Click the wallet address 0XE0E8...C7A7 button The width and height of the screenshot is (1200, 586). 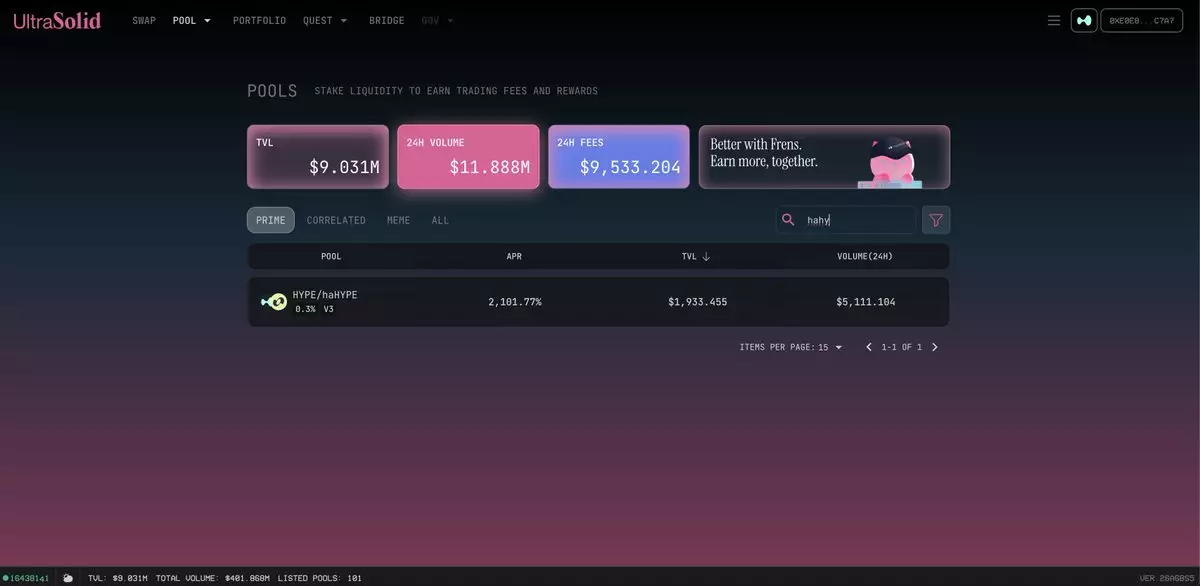click(x=1141, y=20)
